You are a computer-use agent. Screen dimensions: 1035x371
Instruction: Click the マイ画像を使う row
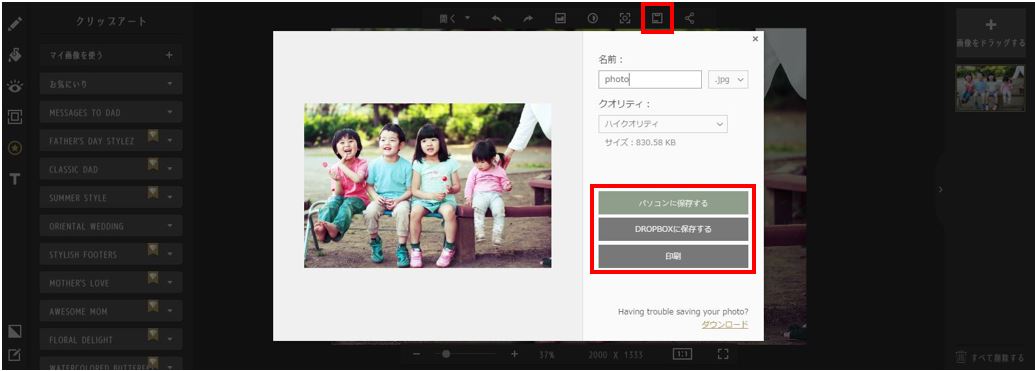tap(111, 55)
